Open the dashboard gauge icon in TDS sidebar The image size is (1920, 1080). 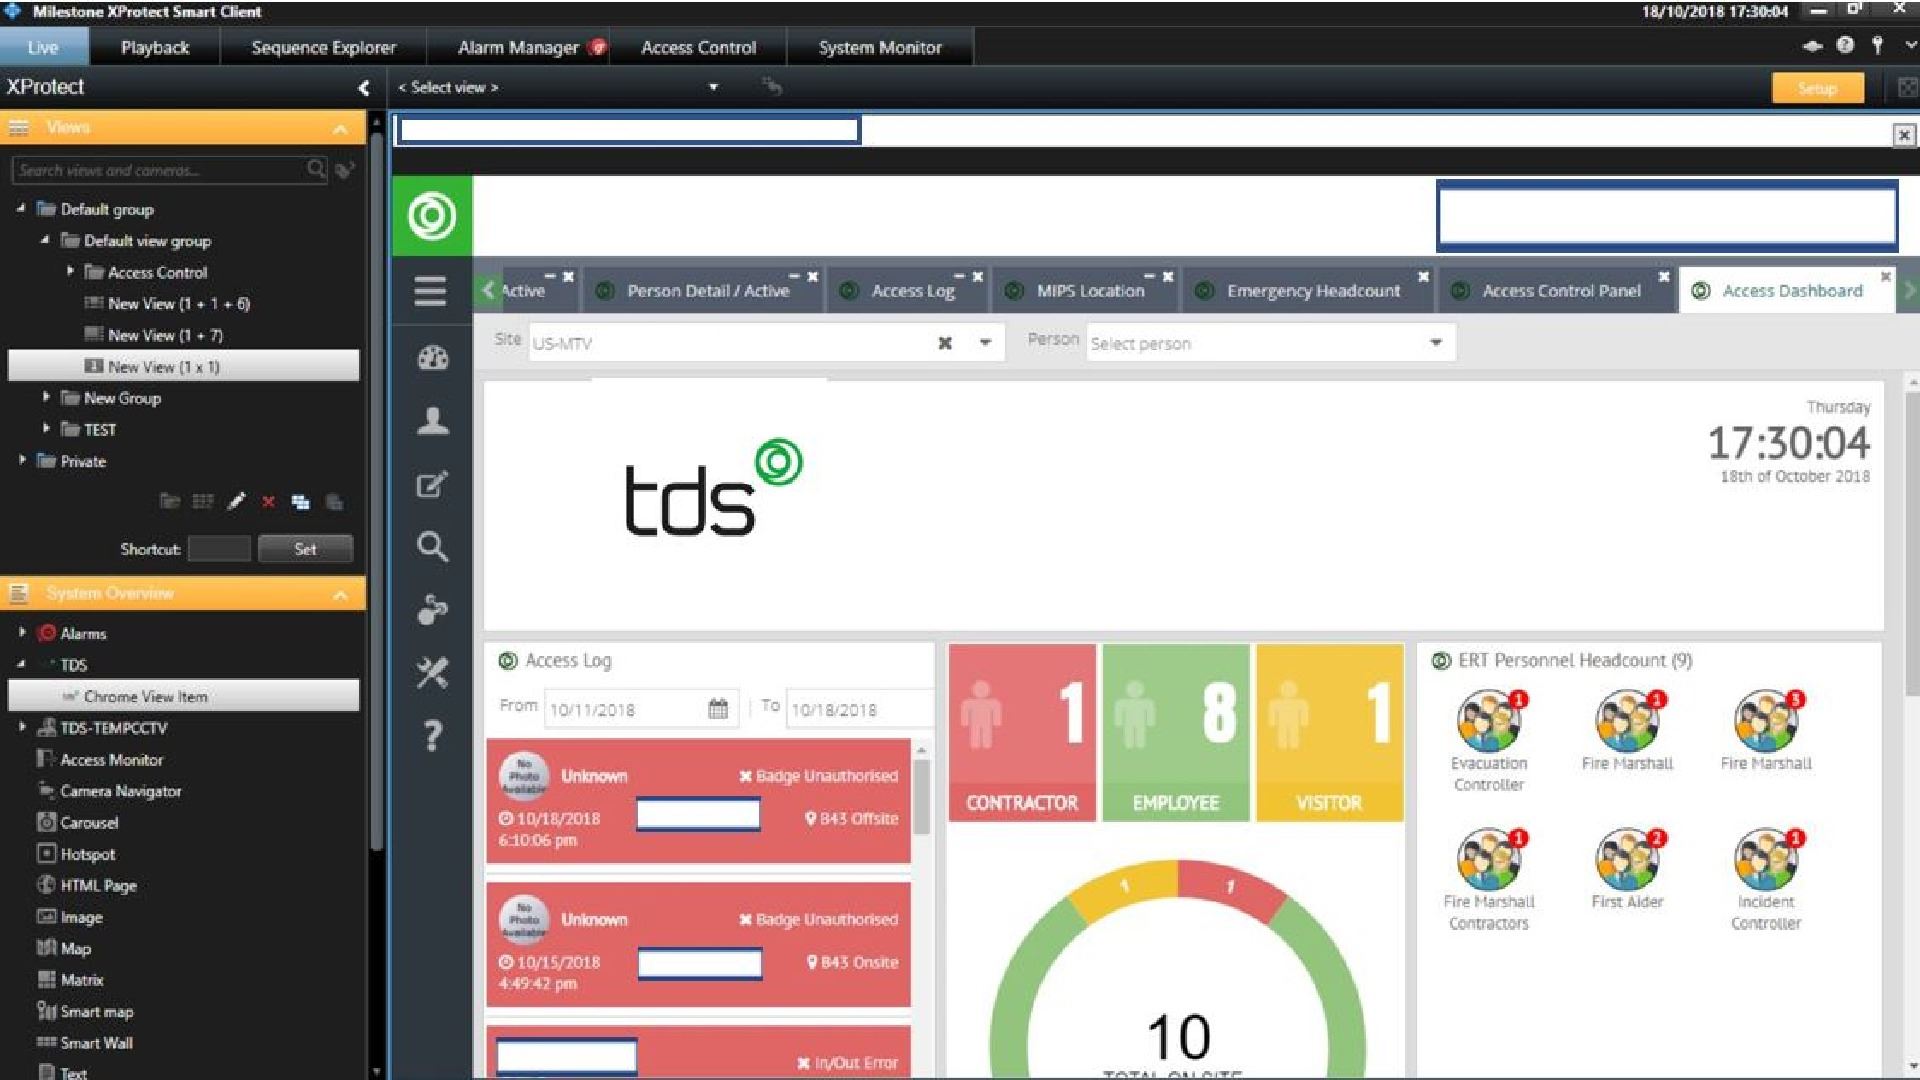[432, 358]
